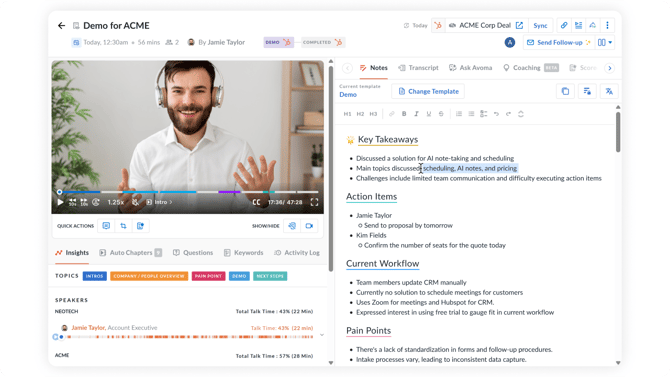Open the three-dot more options menu
The height and width of the screenshot is (377, 670).
pyautogui.click(x=607, y=25)
